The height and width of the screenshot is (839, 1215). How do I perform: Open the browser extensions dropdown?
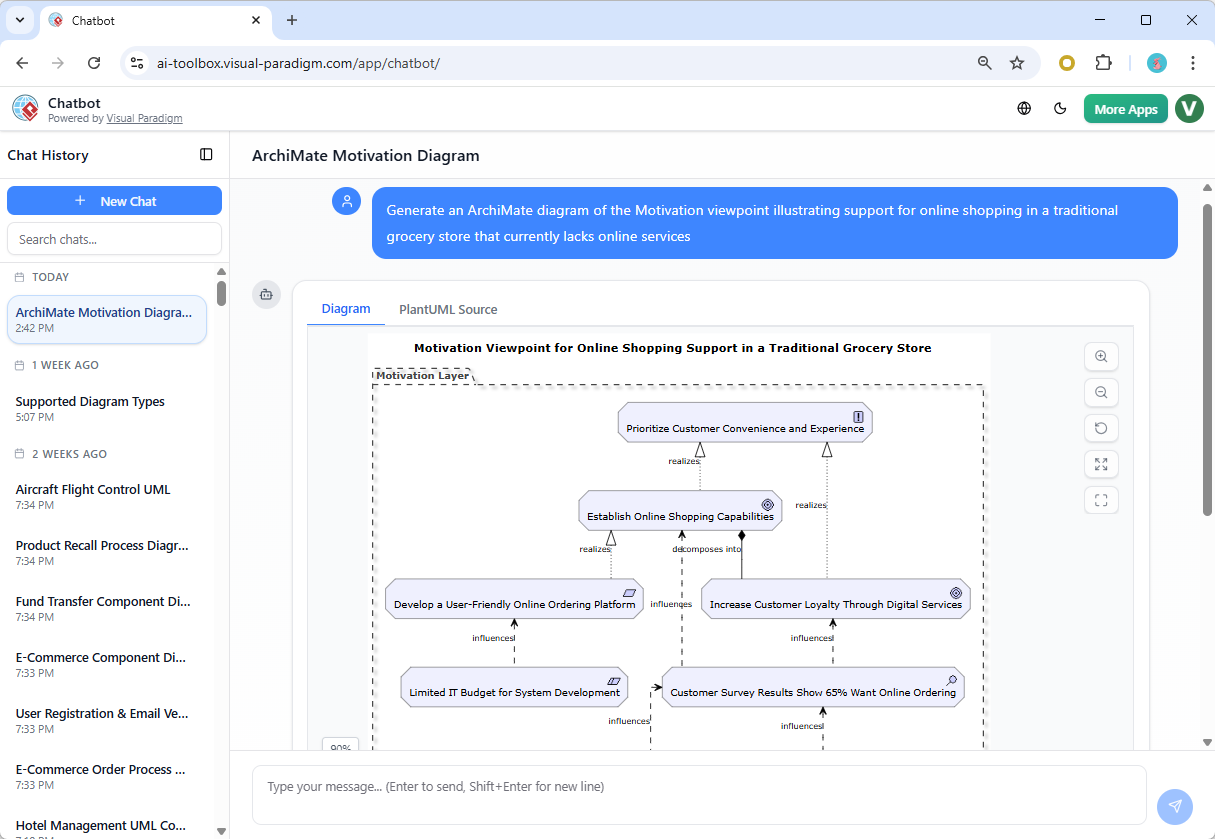point(1103,62)
